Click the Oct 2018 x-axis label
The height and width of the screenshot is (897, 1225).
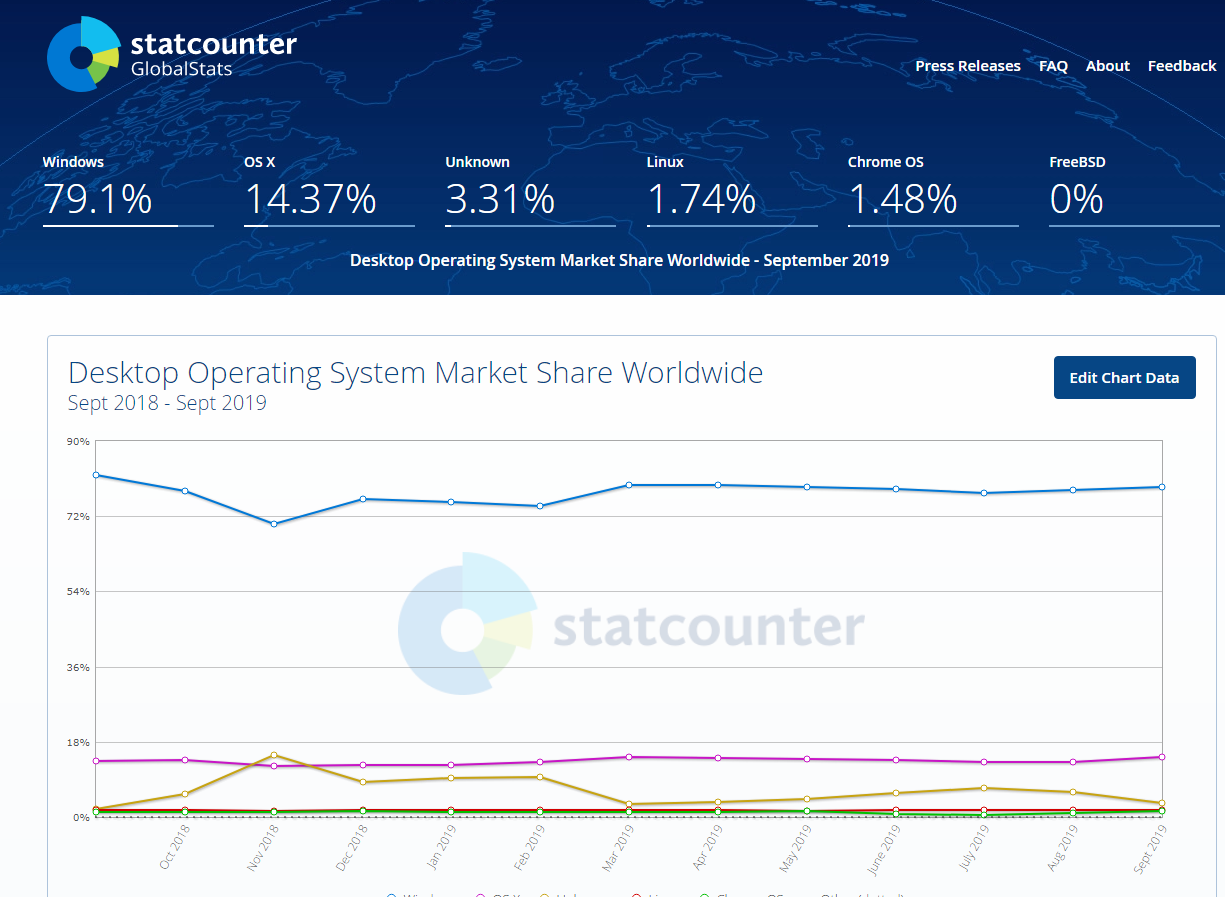[174, 845]
